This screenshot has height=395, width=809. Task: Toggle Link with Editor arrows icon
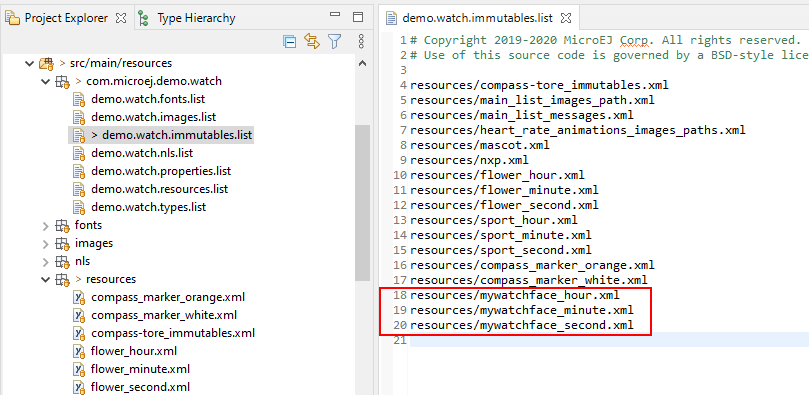312,42
